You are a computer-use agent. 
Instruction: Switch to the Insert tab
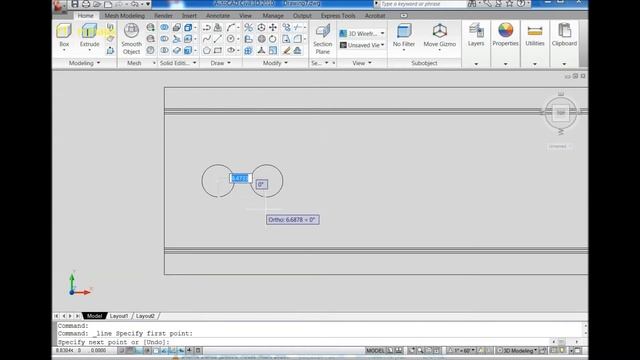tap(189, 16)
